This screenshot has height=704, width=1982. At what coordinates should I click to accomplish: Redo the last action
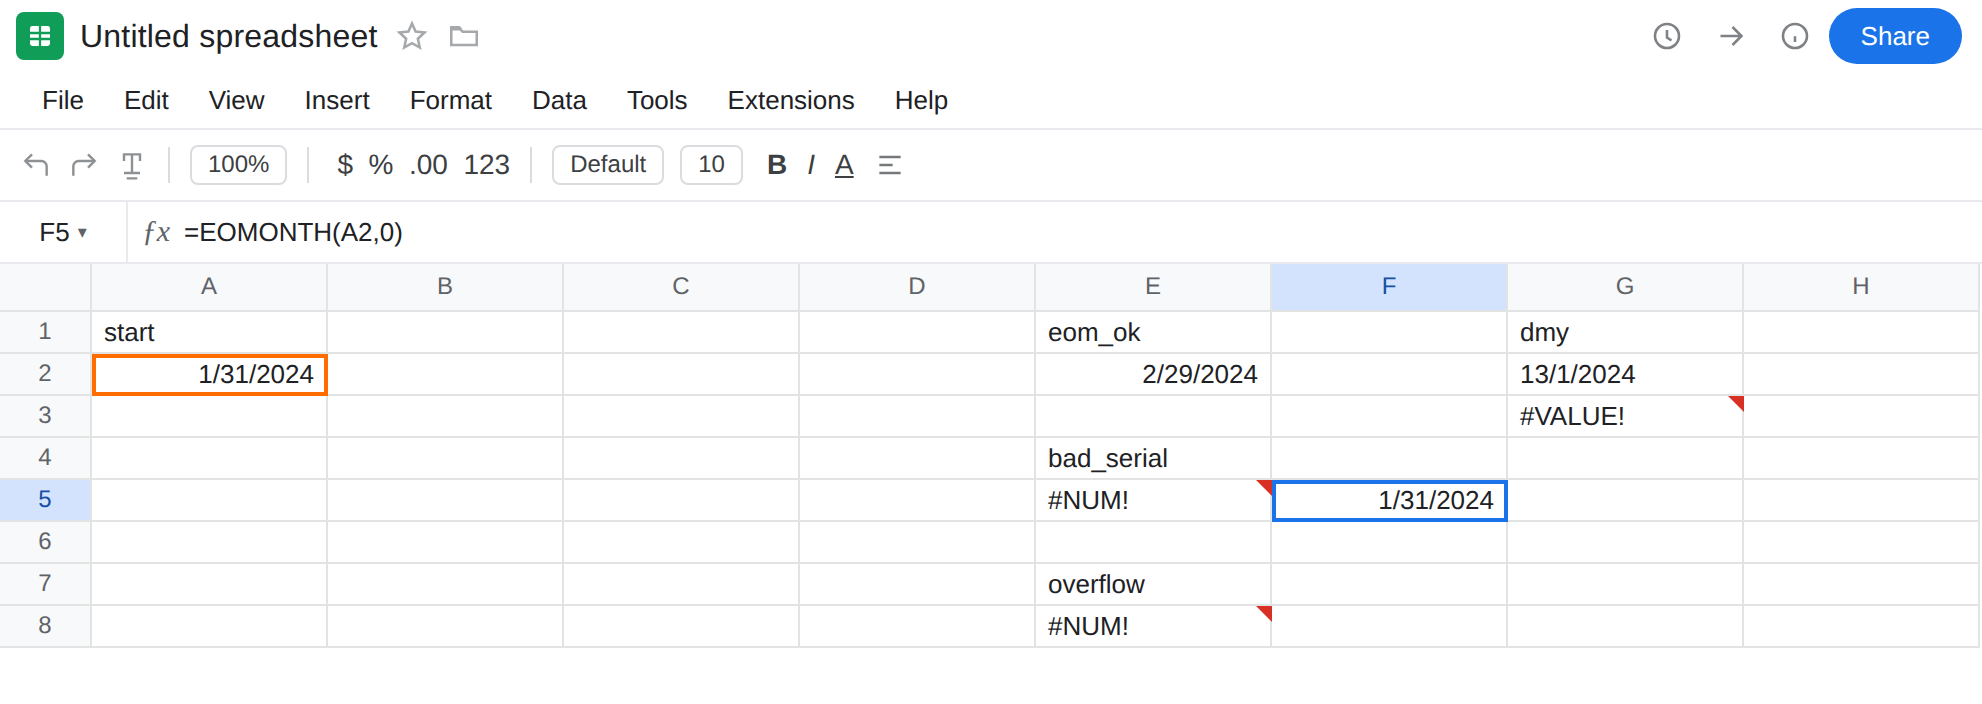click(x=84, y=164)
